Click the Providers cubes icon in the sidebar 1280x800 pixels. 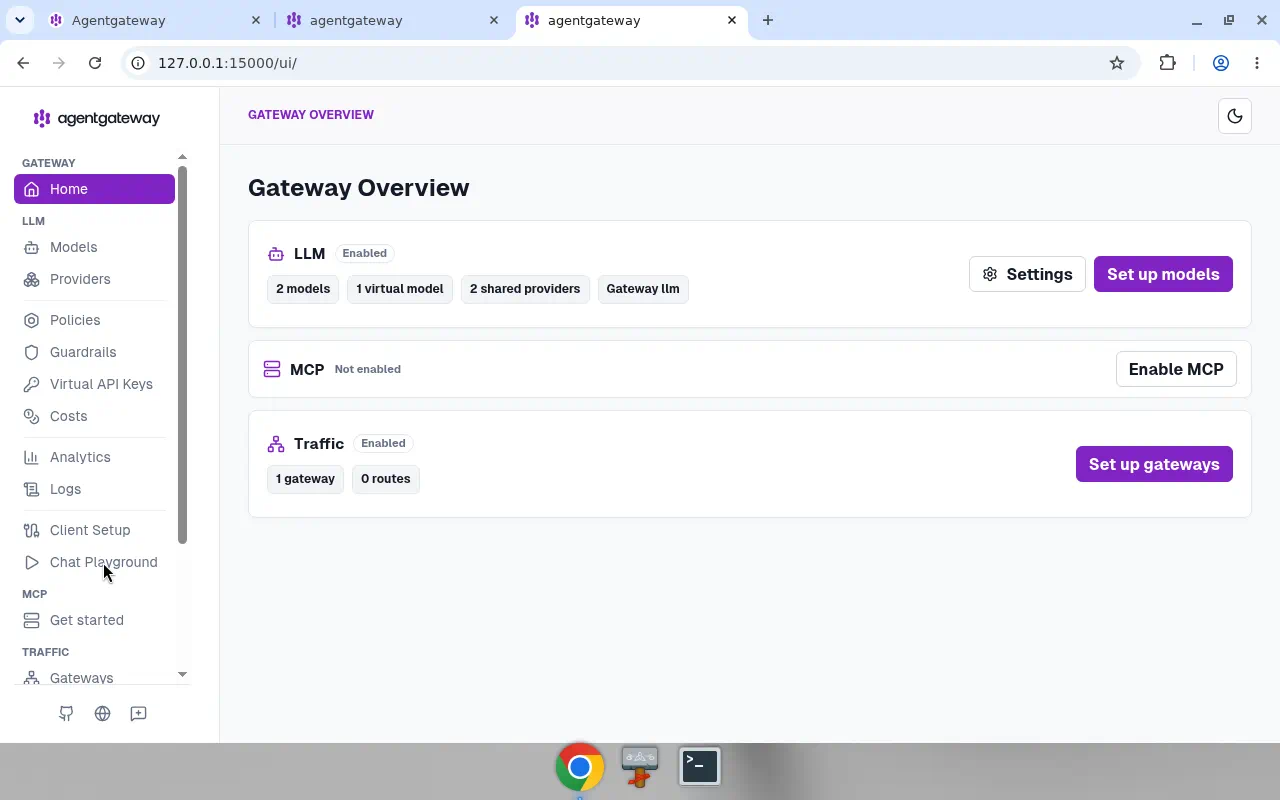[31, 279]
